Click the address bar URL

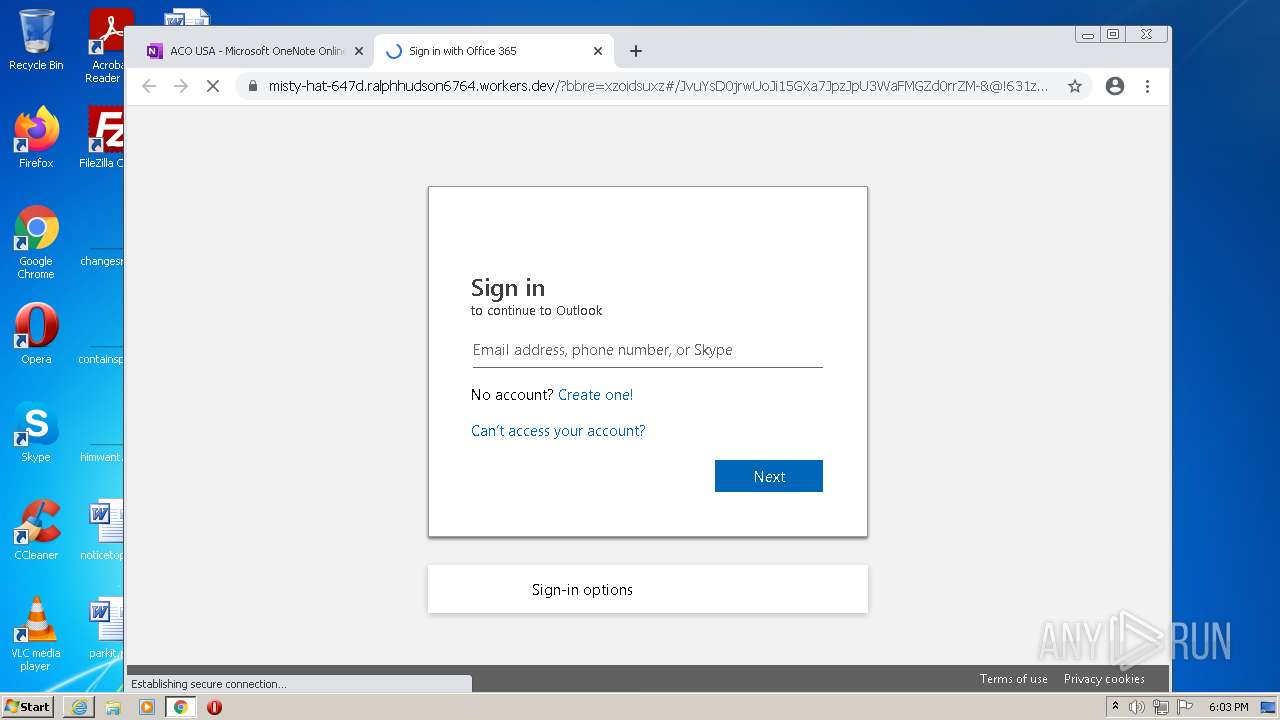(658, 86)
